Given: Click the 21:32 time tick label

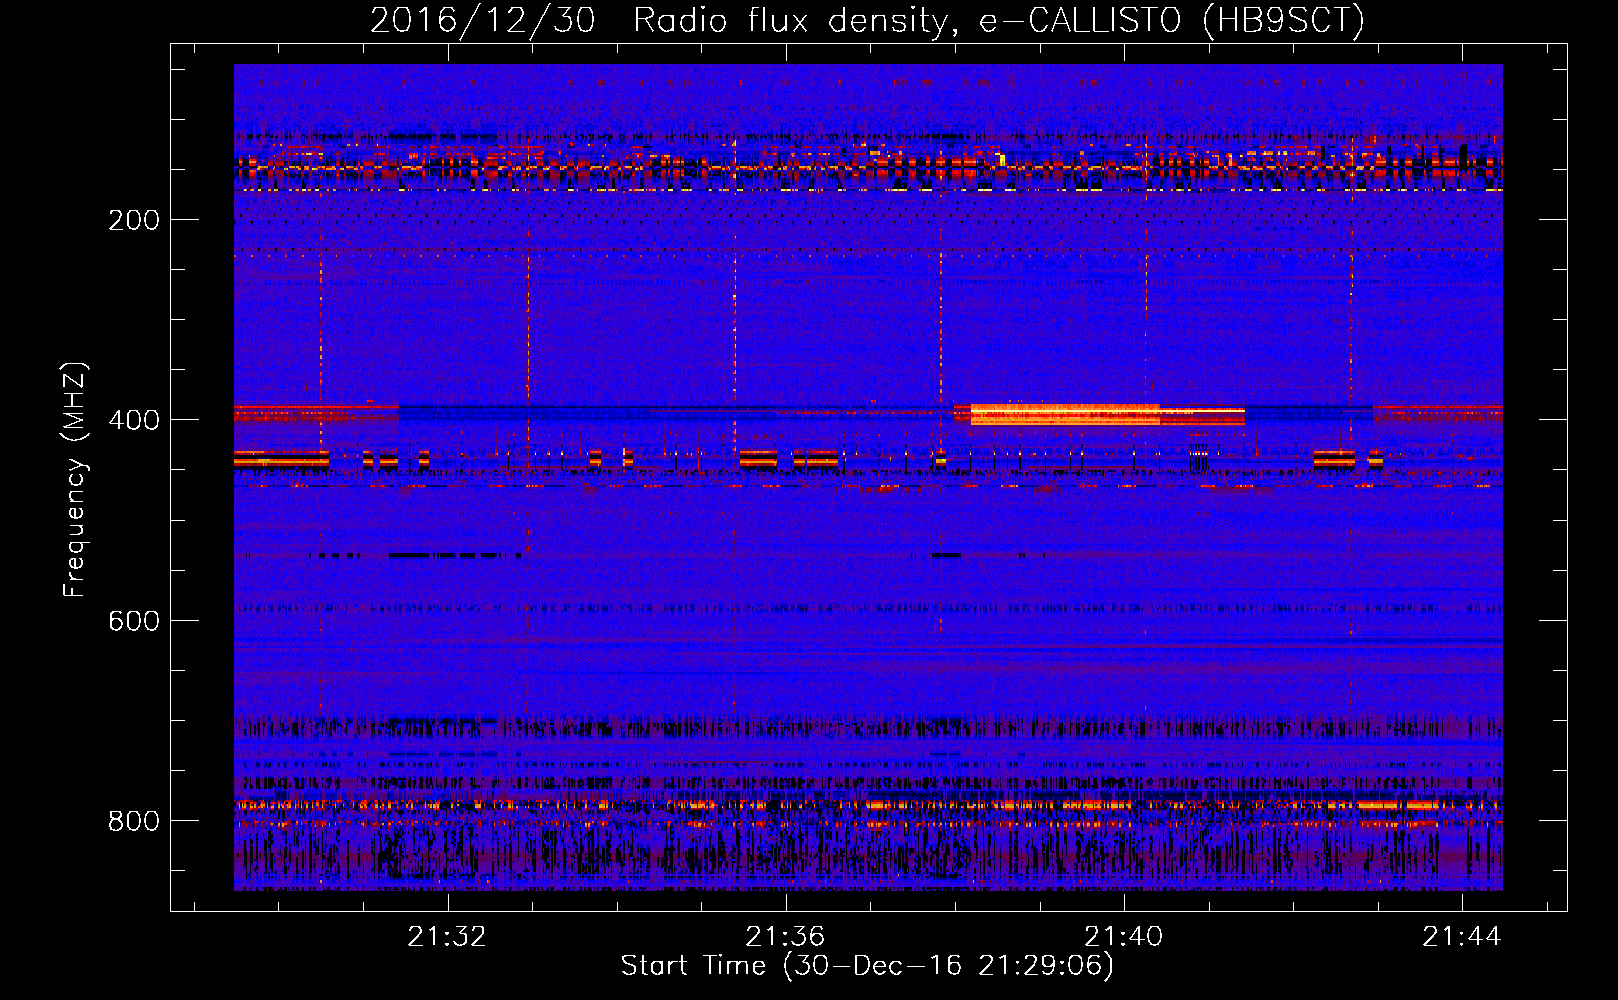Looking at the screenshot, I should click(x=447, y=936).
